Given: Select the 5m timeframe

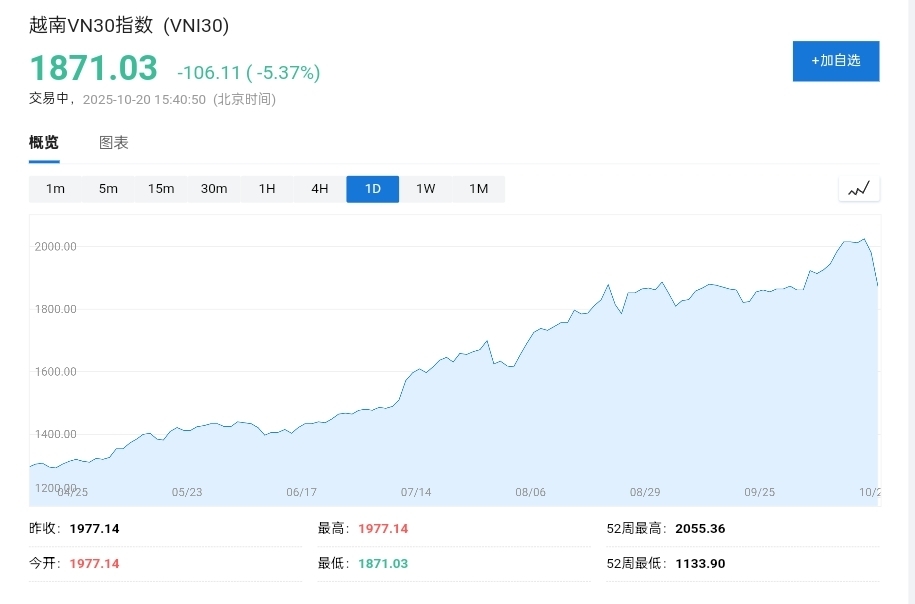Looking at the screenshot, I should pos(108,189).
